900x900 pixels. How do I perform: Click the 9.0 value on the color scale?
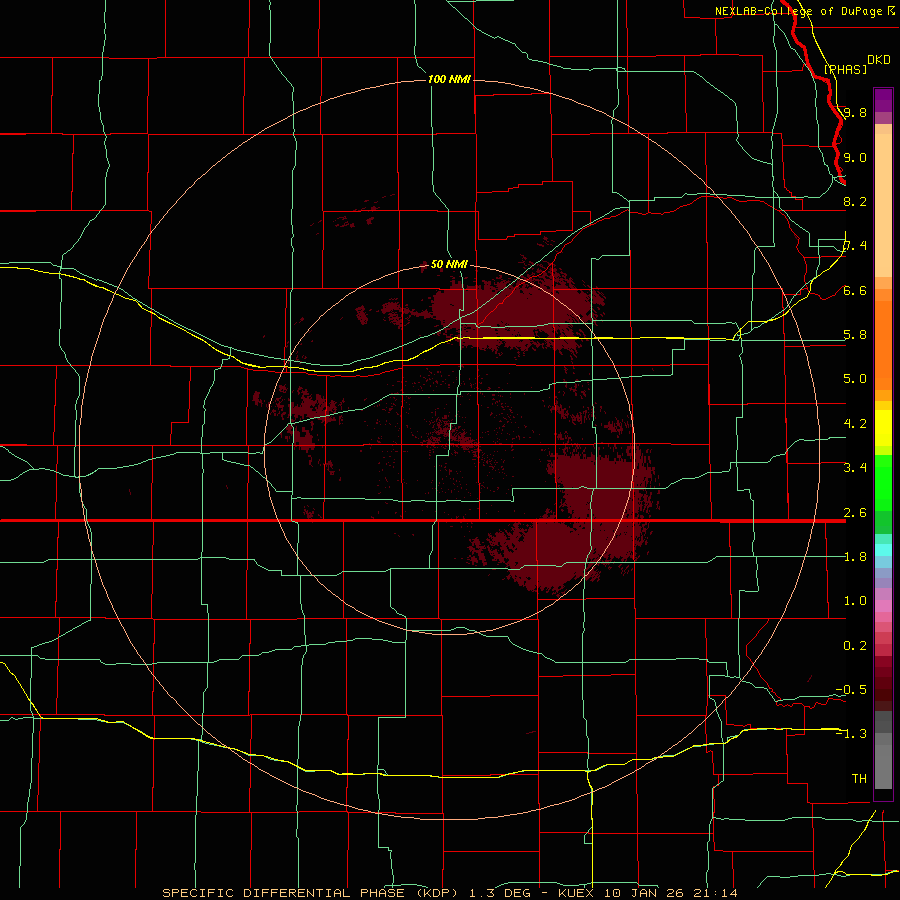[x=855, y=157]
